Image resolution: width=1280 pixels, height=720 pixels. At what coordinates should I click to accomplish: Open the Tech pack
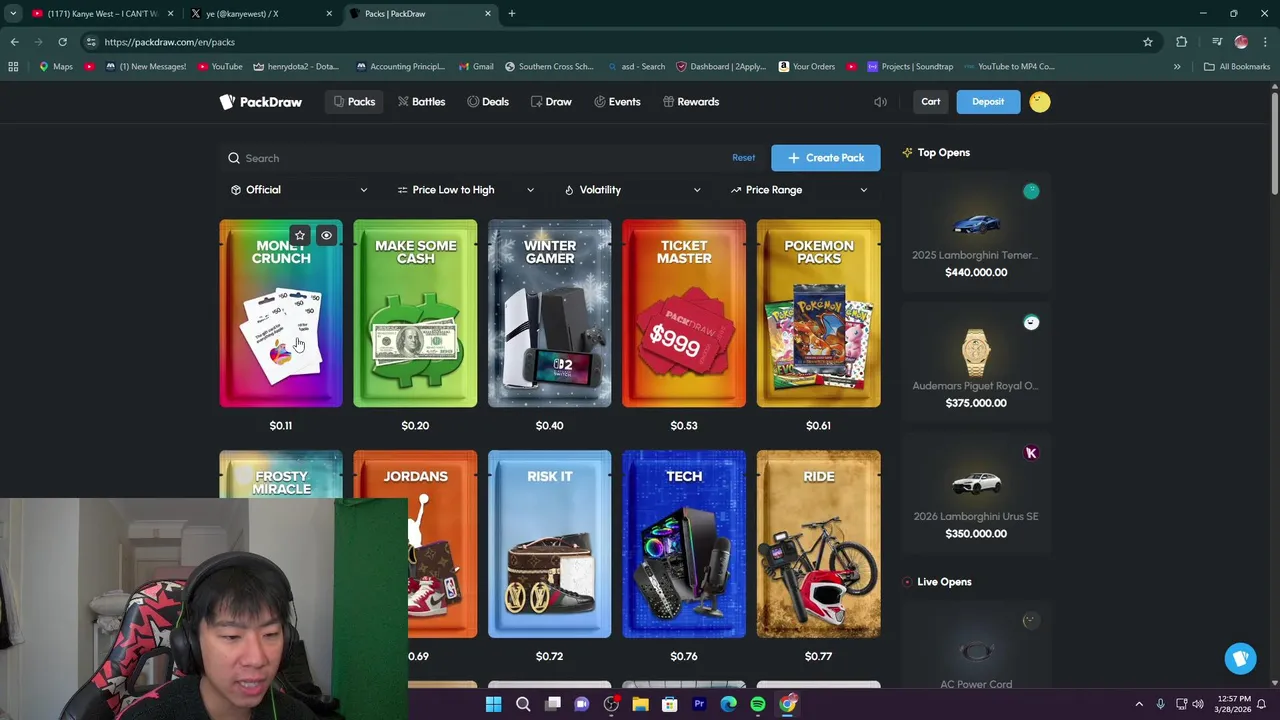coord(684,544)
